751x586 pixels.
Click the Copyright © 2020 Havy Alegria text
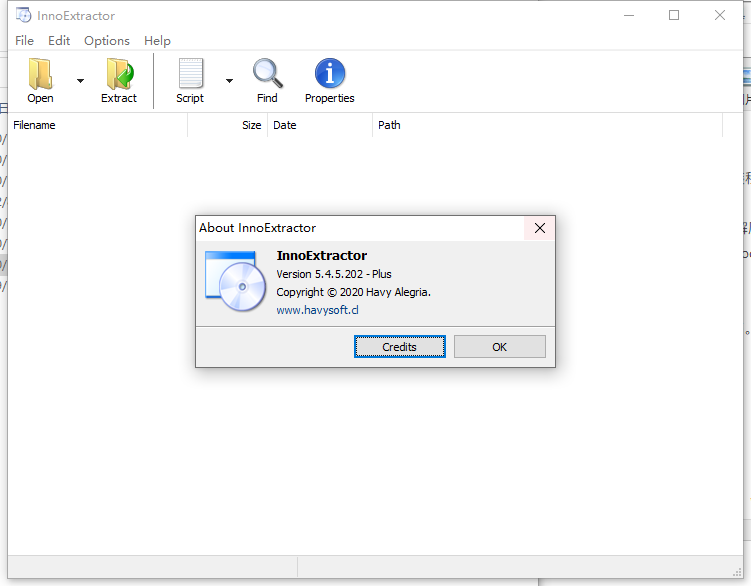pyautogui.click(x=353, y=292)
